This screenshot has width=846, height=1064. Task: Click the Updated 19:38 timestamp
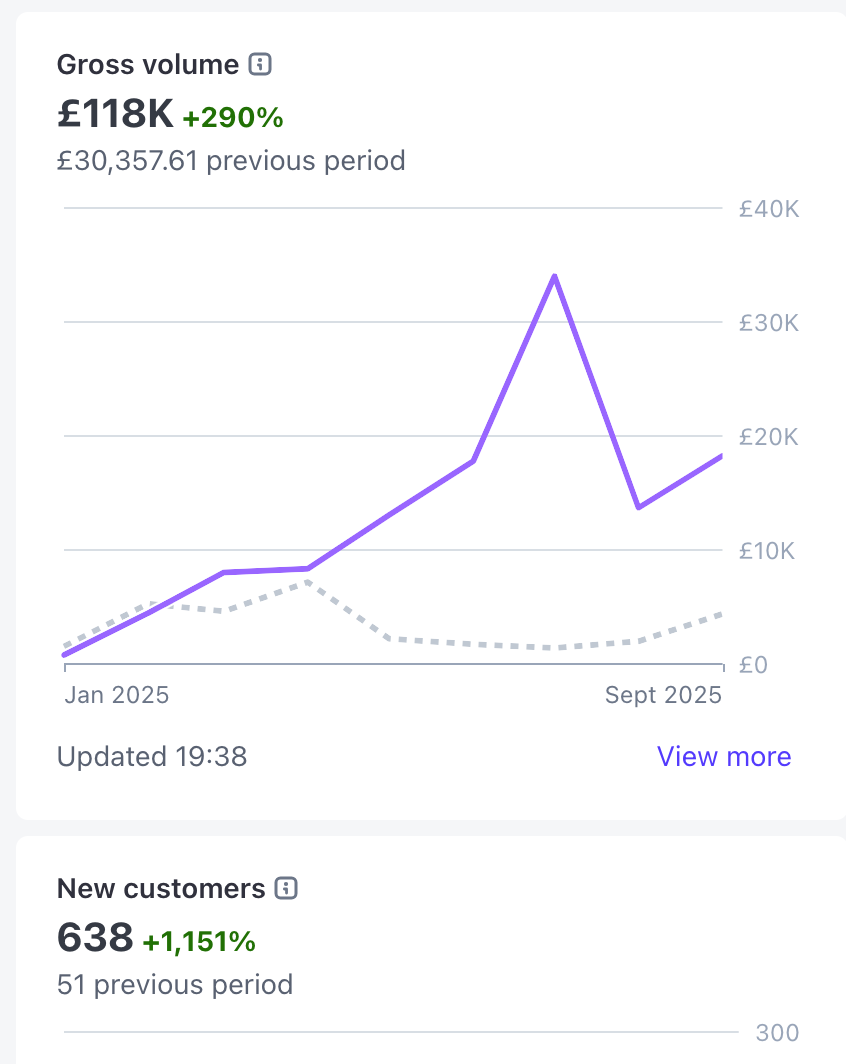[x=152, y=756]
